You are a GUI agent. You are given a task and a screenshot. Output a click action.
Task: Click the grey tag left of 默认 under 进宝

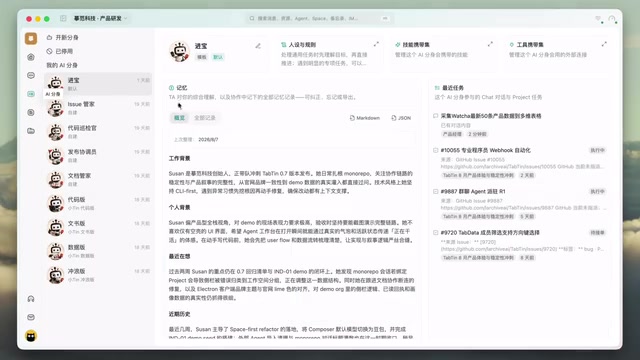point(202,57)
